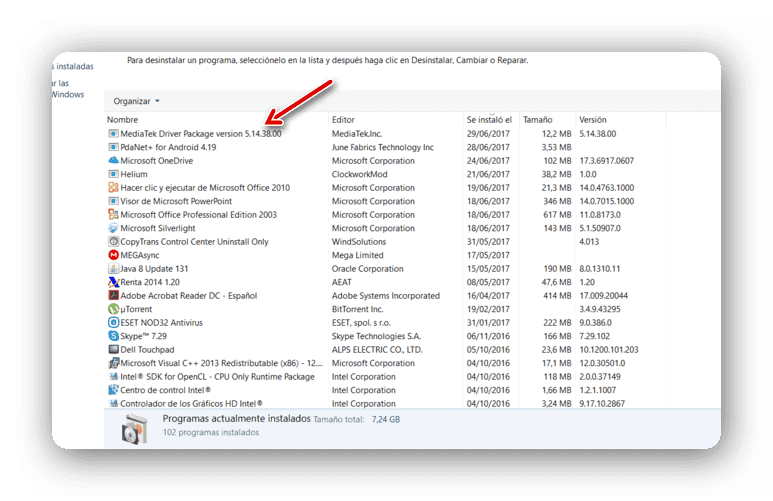Click the Visual C++ 2013 Redistributable icon

(113, 363)
